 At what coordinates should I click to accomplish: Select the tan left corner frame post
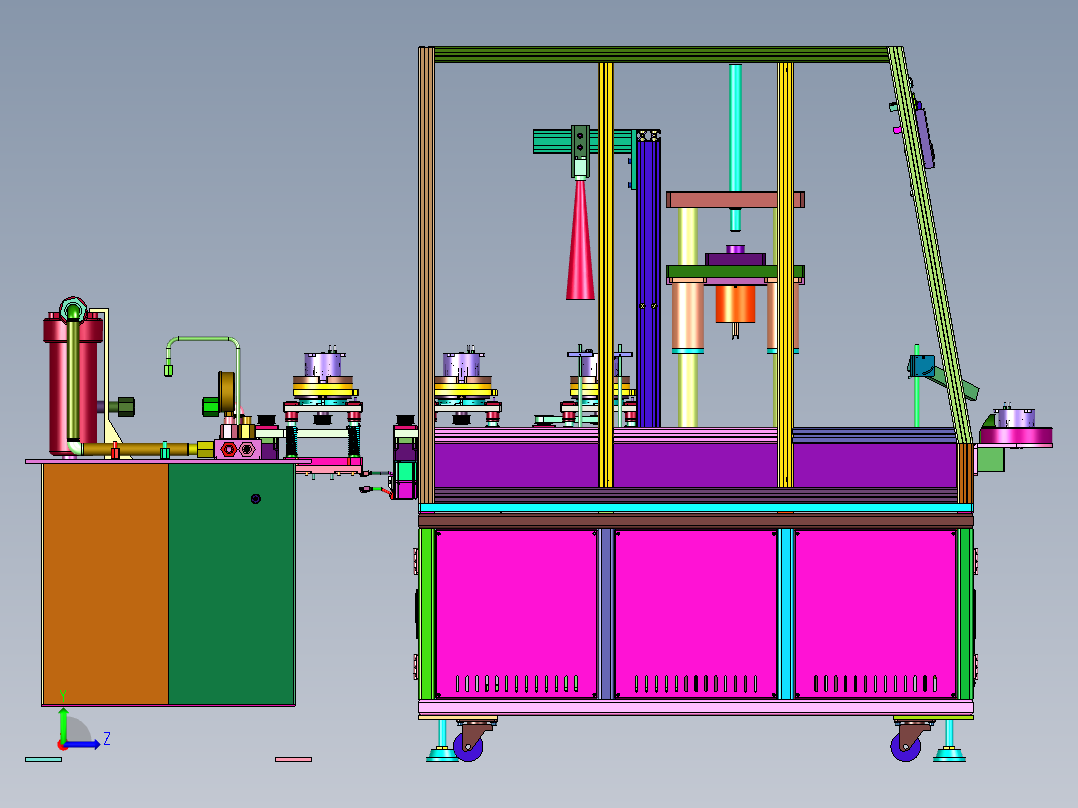[x=426, y=275]
